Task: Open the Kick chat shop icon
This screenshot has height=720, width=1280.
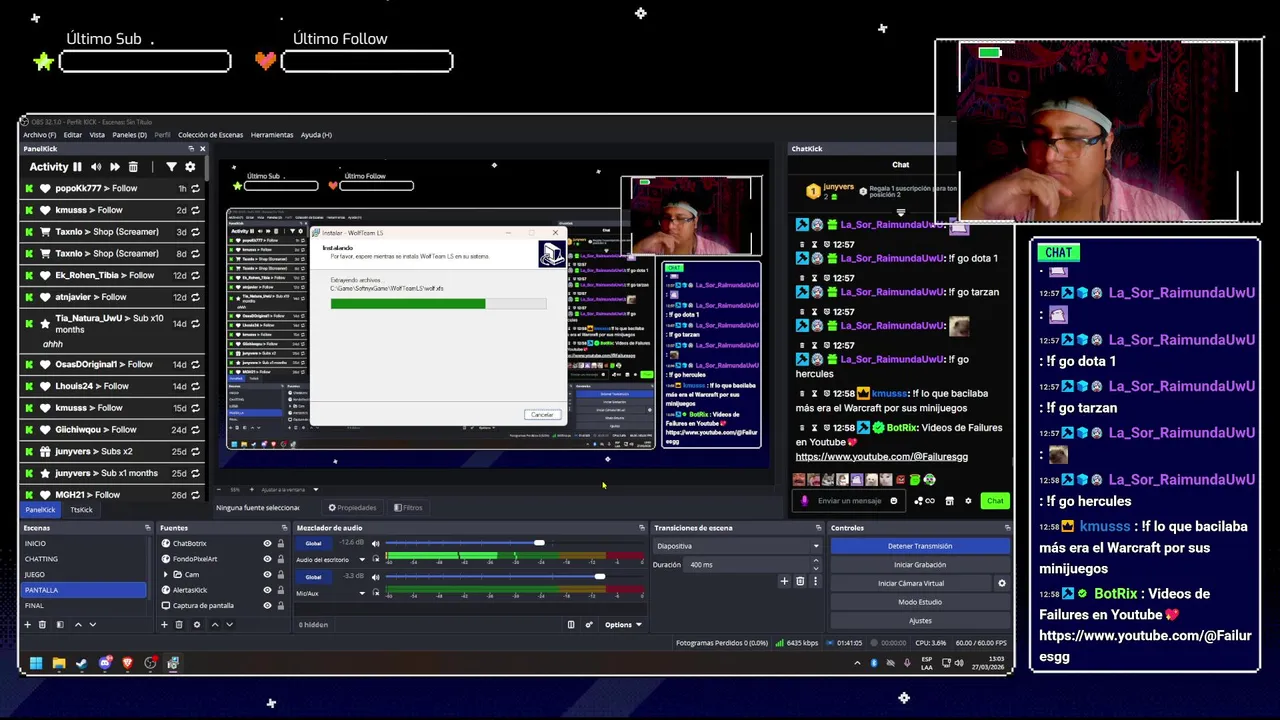Action: pyautogui.click(x=950, y=501)
